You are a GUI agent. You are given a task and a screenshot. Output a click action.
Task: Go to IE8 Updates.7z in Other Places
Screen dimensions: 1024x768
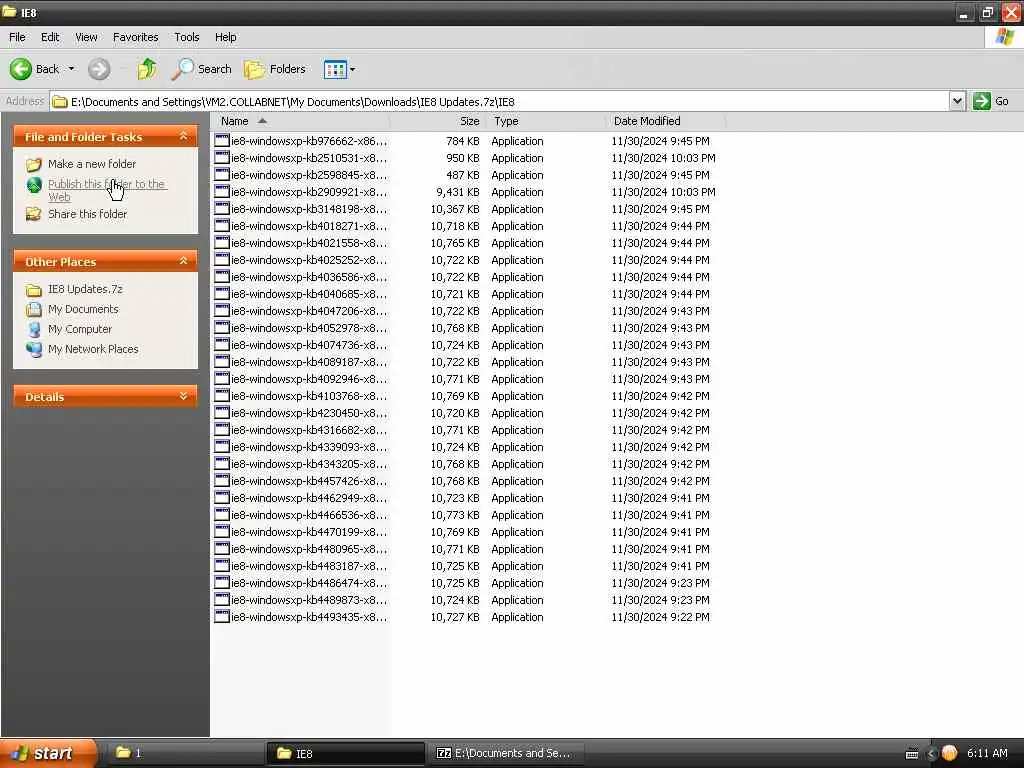tap(85, 289)
